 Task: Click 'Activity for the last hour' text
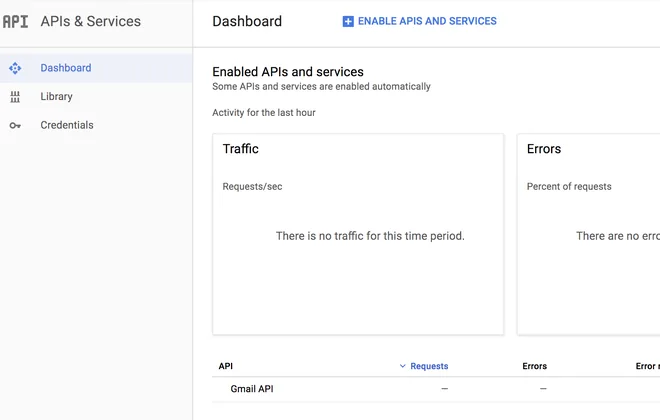pos(264,113)
